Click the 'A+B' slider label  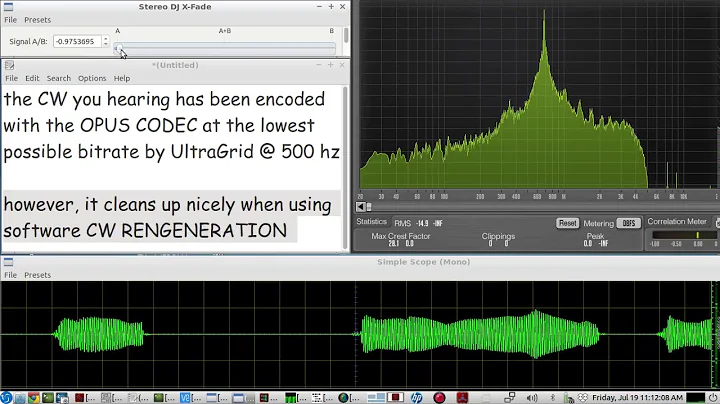pyautogui.click(x=225, y=31)
